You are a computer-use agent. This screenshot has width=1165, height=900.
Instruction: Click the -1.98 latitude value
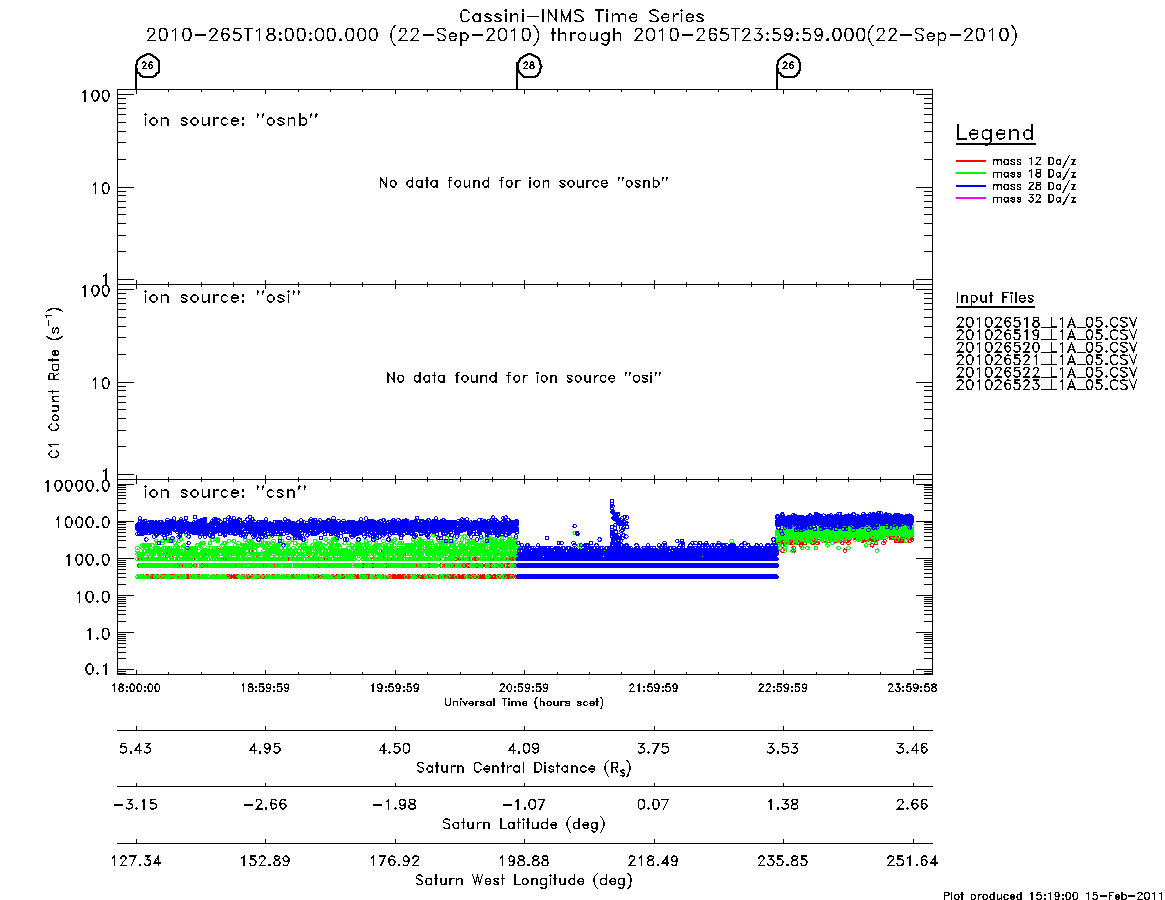pyautogui.click(x=395, y=805)
